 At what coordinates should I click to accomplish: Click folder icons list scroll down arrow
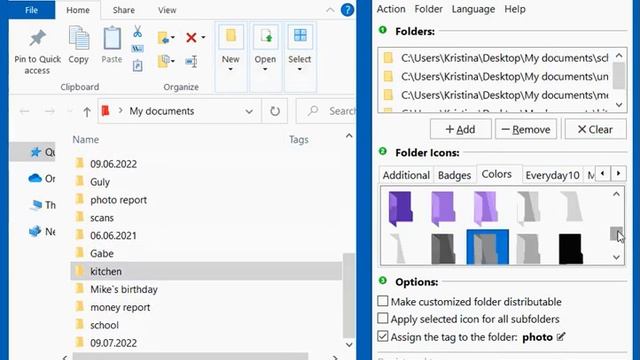pos(616,257)
